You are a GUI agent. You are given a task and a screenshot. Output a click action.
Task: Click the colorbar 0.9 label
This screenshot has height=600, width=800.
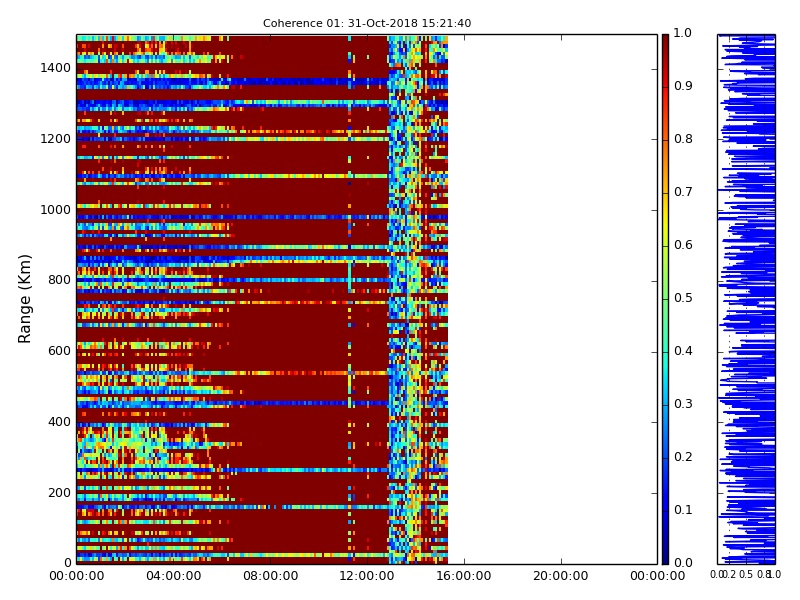683,86
